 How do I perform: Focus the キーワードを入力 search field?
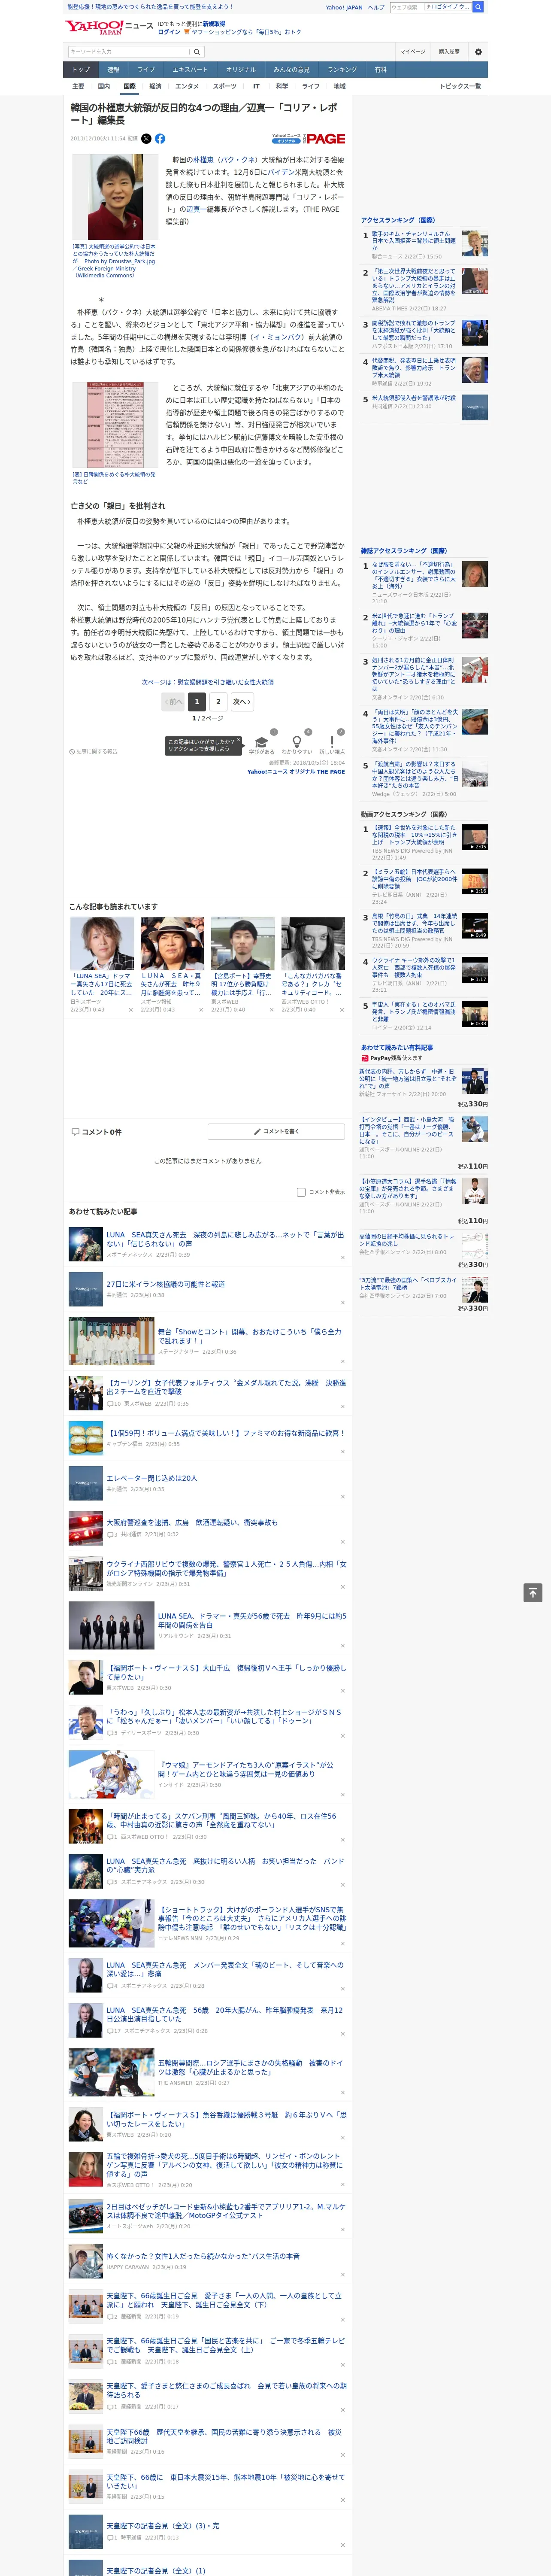point(128,51)
